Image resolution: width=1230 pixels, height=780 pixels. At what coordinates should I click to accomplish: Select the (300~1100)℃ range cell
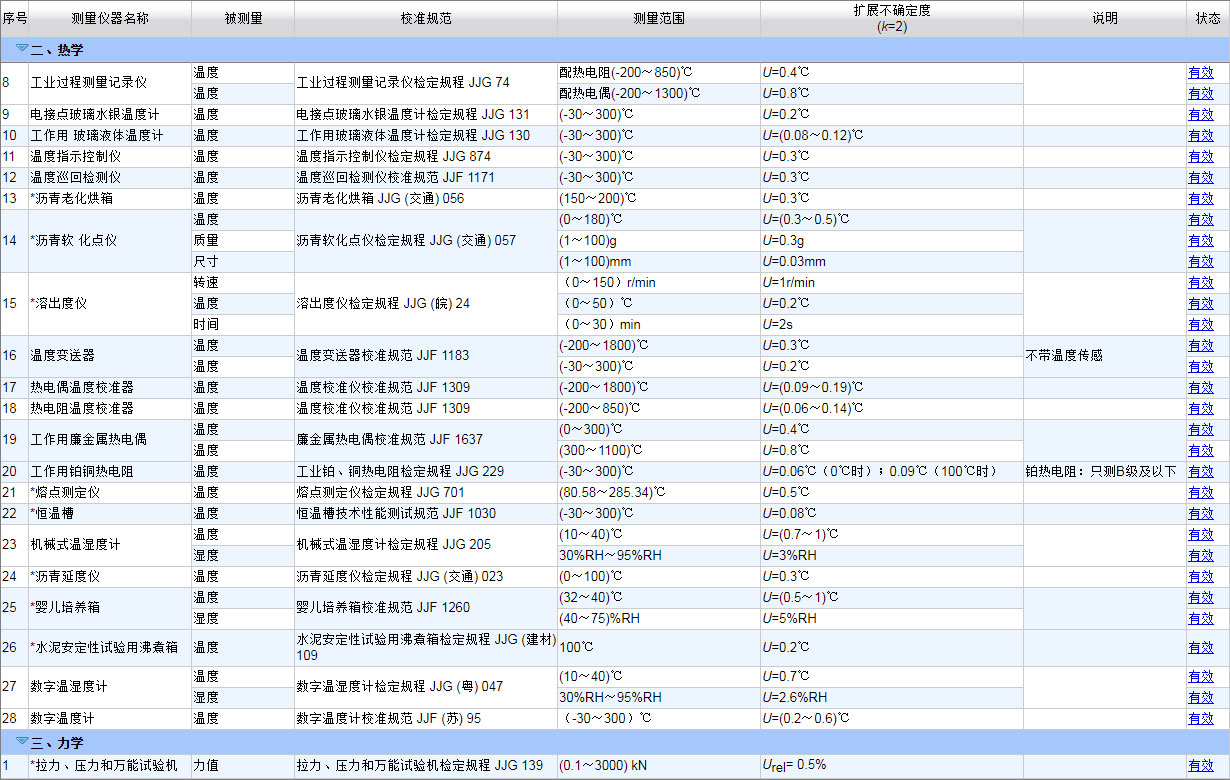tap(659, 450)
